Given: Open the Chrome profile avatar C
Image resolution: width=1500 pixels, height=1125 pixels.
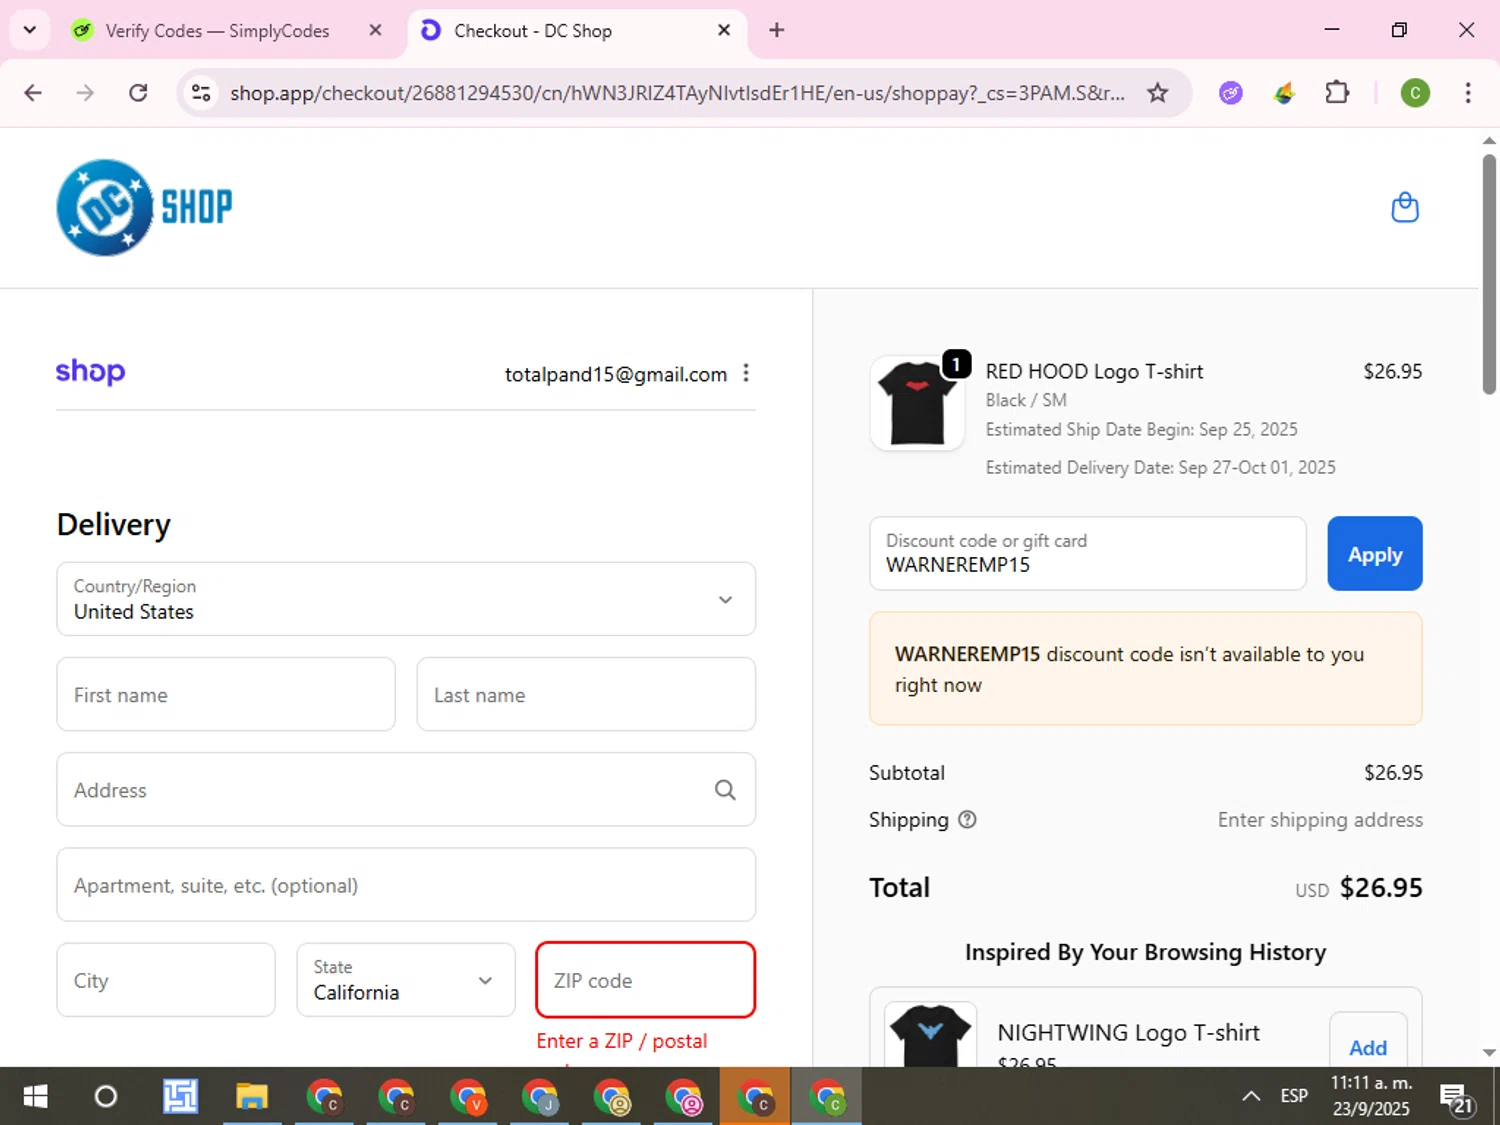Looking at the screenshot, I should (1415, 93).
